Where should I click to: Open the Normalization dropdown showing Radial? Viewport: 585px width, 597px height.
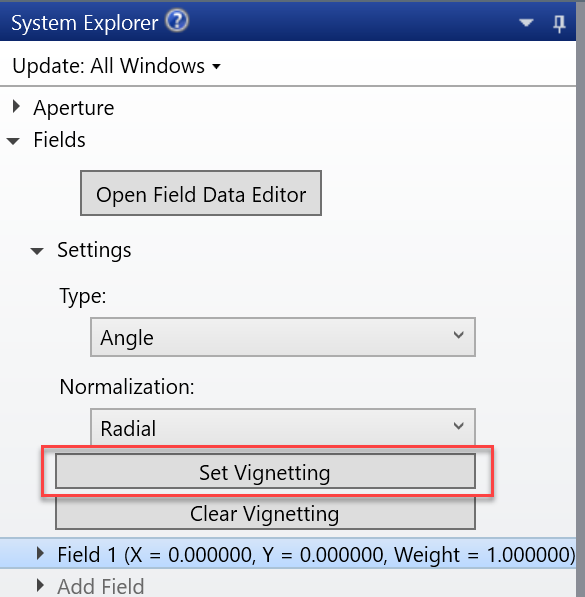pos(283,427)
